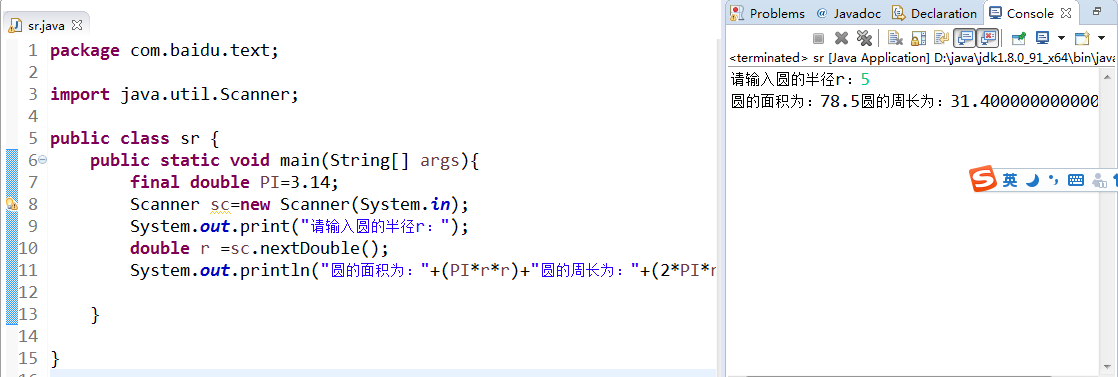This screenshot has width=1118, height=377.
Task: Toggle Scroll Lock in the Console
Action: click(x=918, y=38)
